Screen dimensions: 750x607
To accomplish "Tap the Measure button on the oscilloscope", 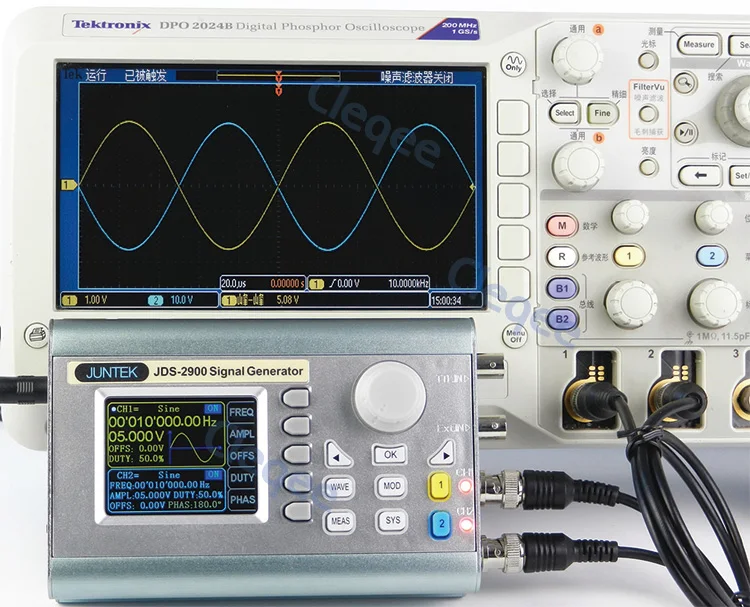I will [x=699, y=44].
